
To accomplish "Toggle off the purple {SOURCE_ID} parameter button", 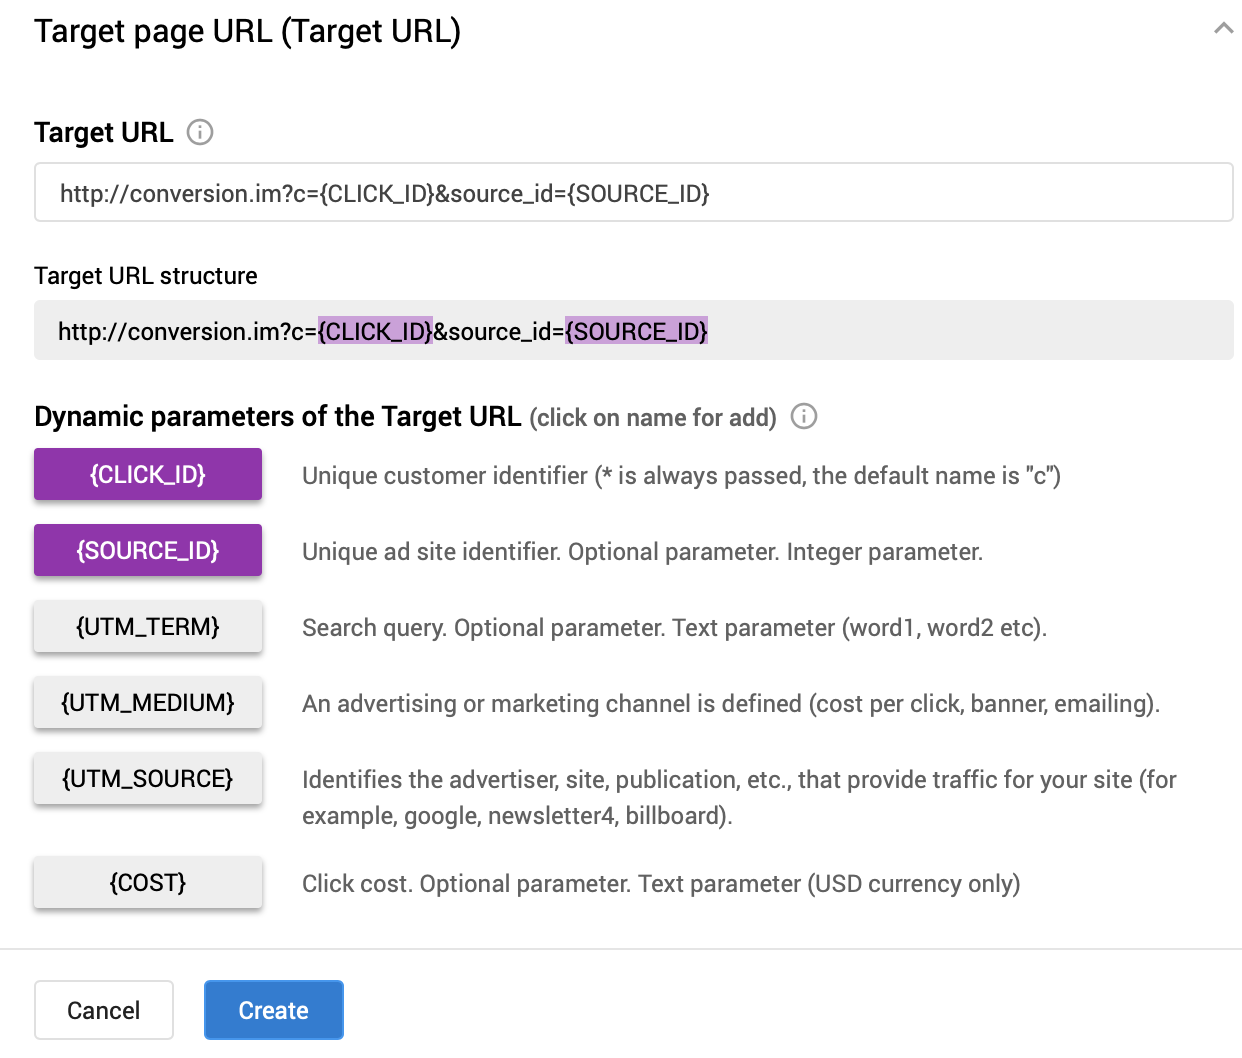I will pyautogui.click(x=148, y=550).
